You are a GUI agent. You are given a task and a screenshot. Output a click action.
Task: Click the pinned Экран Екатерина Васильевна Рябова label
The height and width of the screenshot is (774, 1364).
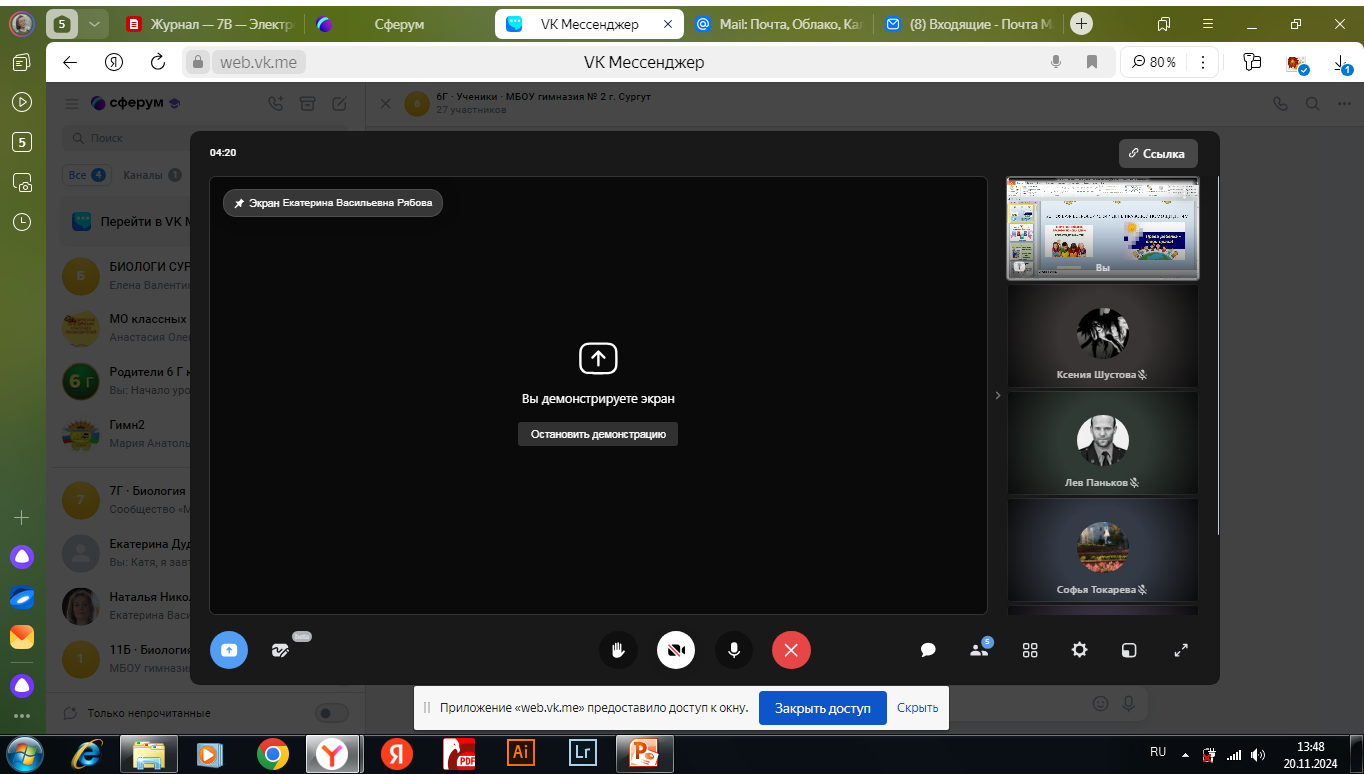tap(333, 203)
